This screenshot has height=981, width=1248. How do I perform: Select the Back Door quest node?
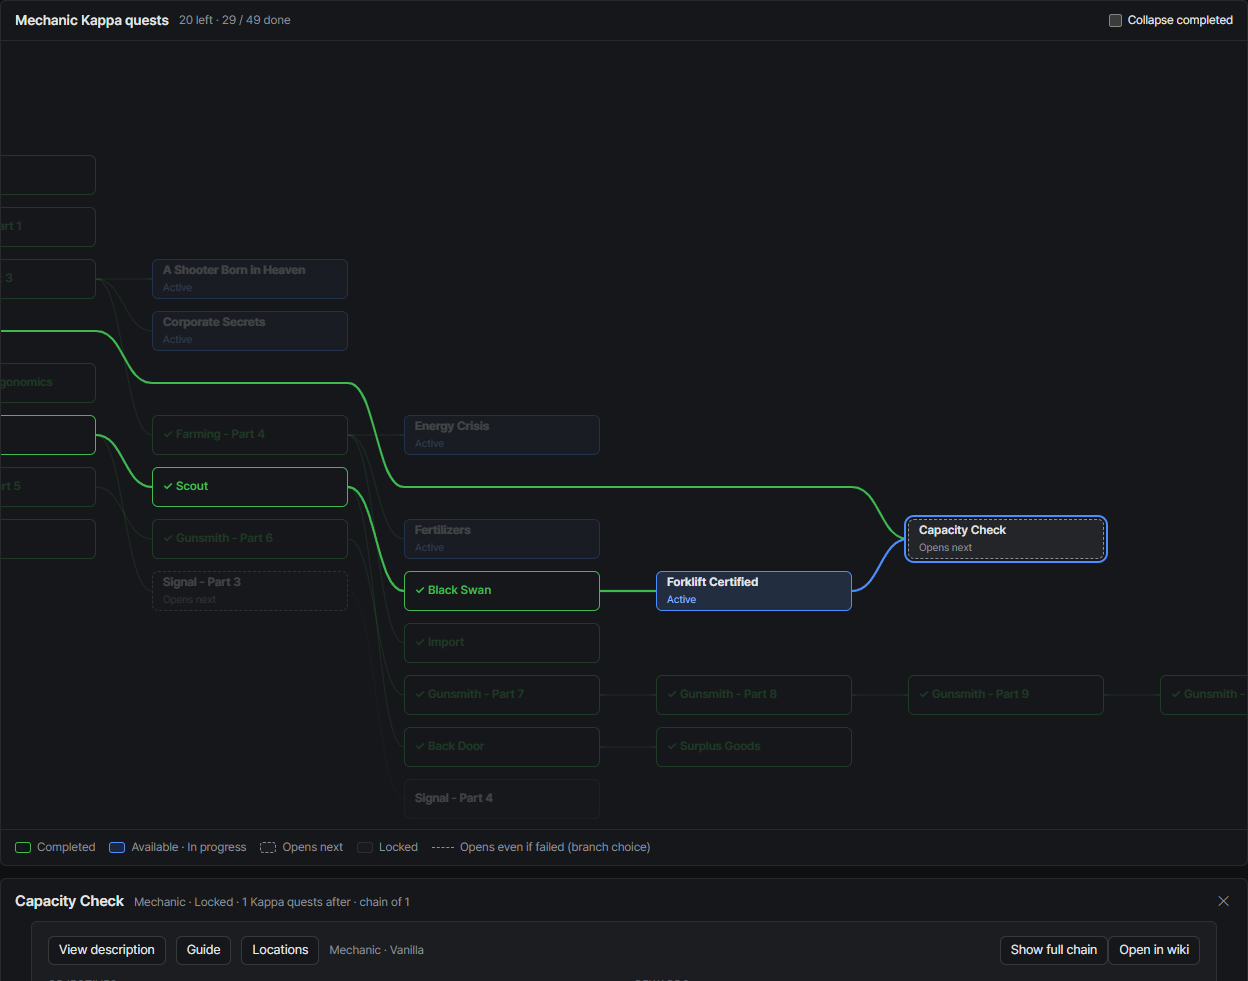tap(502, 747)
